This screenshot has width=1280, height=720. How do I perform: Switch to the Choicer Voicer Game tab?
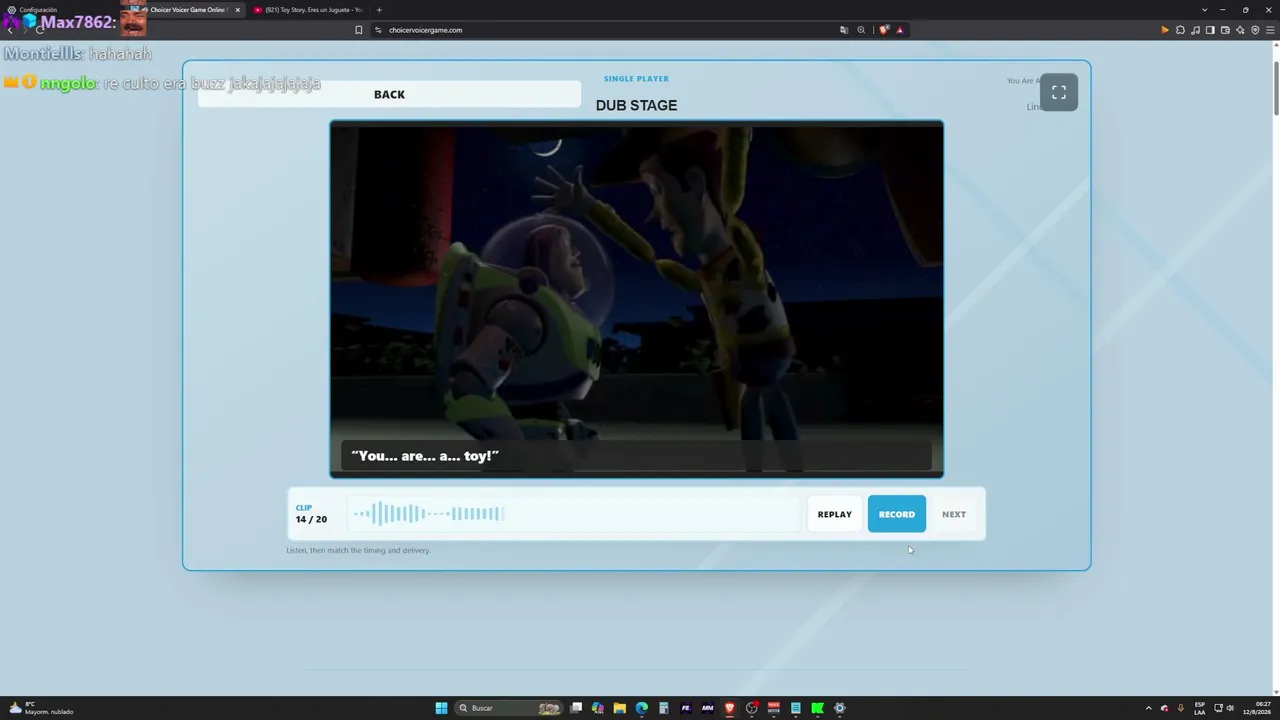[x=186, y=10]
